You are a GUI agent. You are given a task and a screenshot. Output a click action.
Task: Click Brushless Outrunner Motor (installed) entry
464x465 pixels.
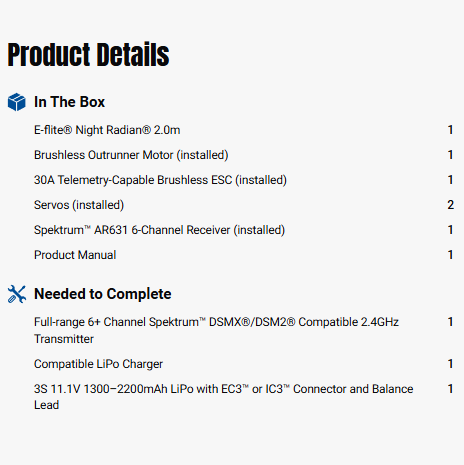[x=131, y=155]
